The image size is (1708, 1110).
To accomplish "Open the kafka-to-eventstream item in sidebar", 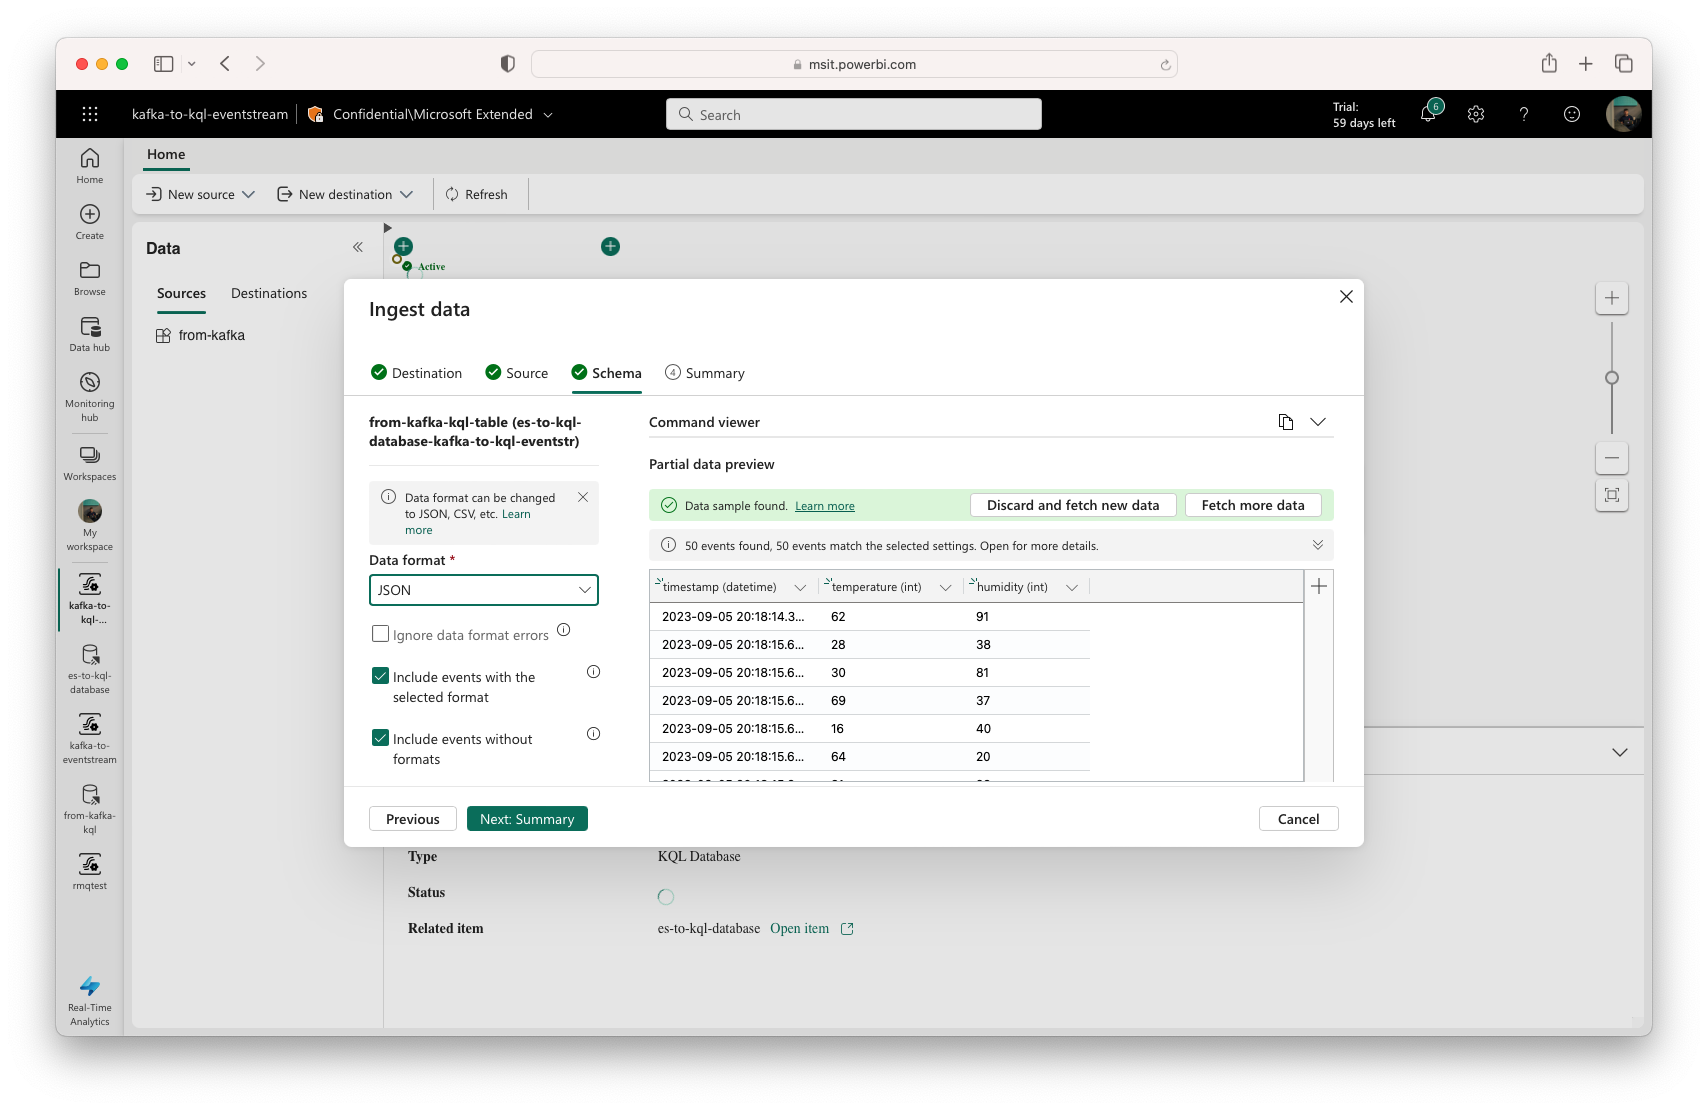I will 89,735.
